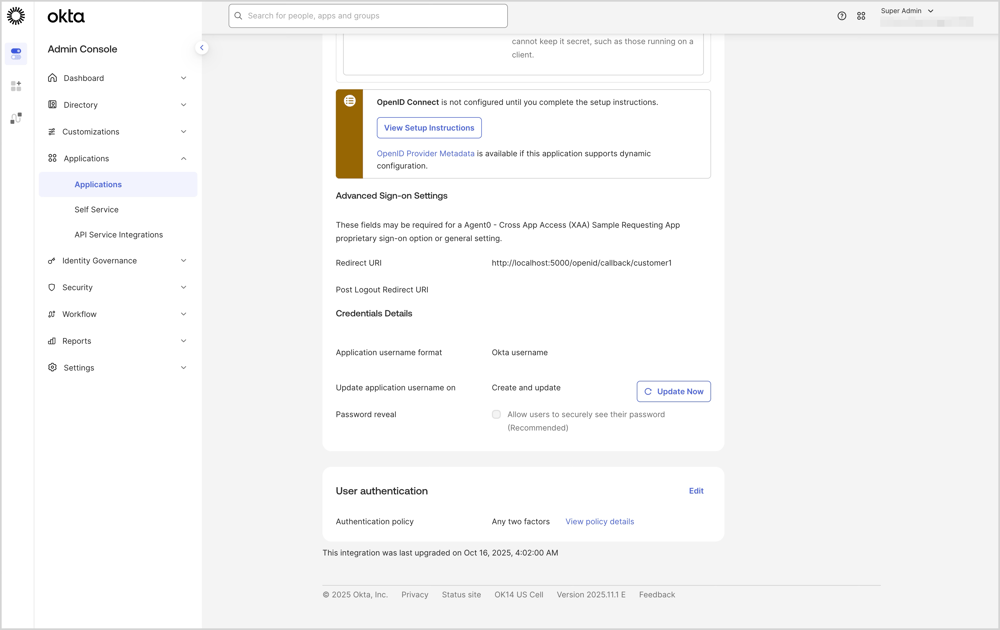Click the Customizations sliders icon
This screenshot has height=630, width=1000.
pos(52,131)
